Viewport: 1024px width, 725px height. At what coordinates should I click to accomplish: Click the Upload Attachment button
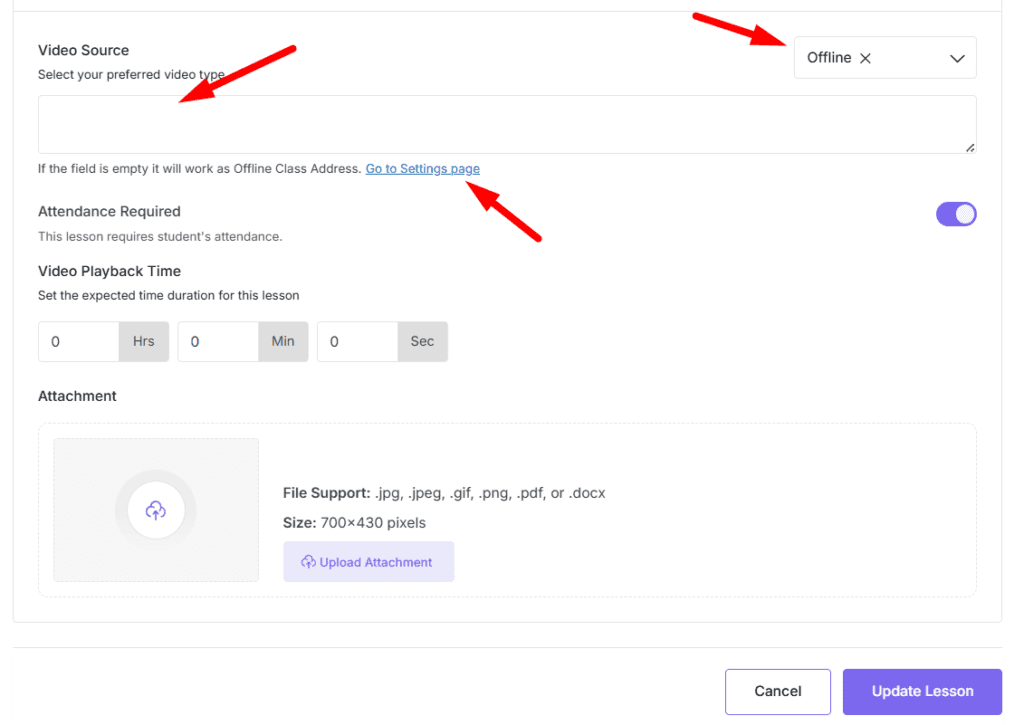click(368, 561)
